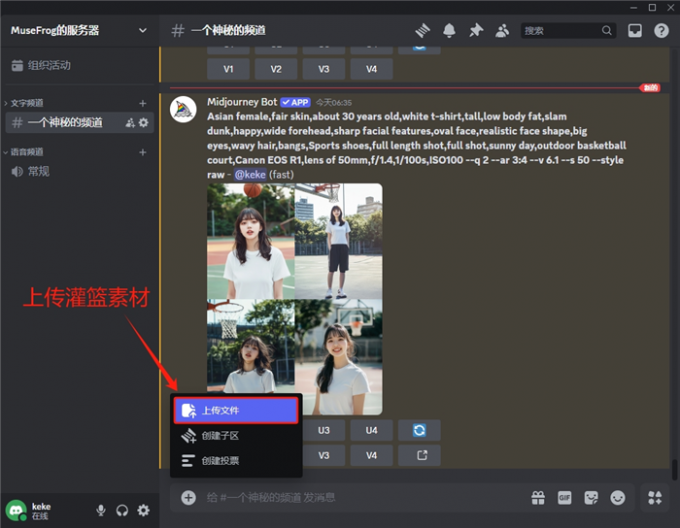Open notification settings bell icon
Screen dimensions: 680x528
pos(449,30)
